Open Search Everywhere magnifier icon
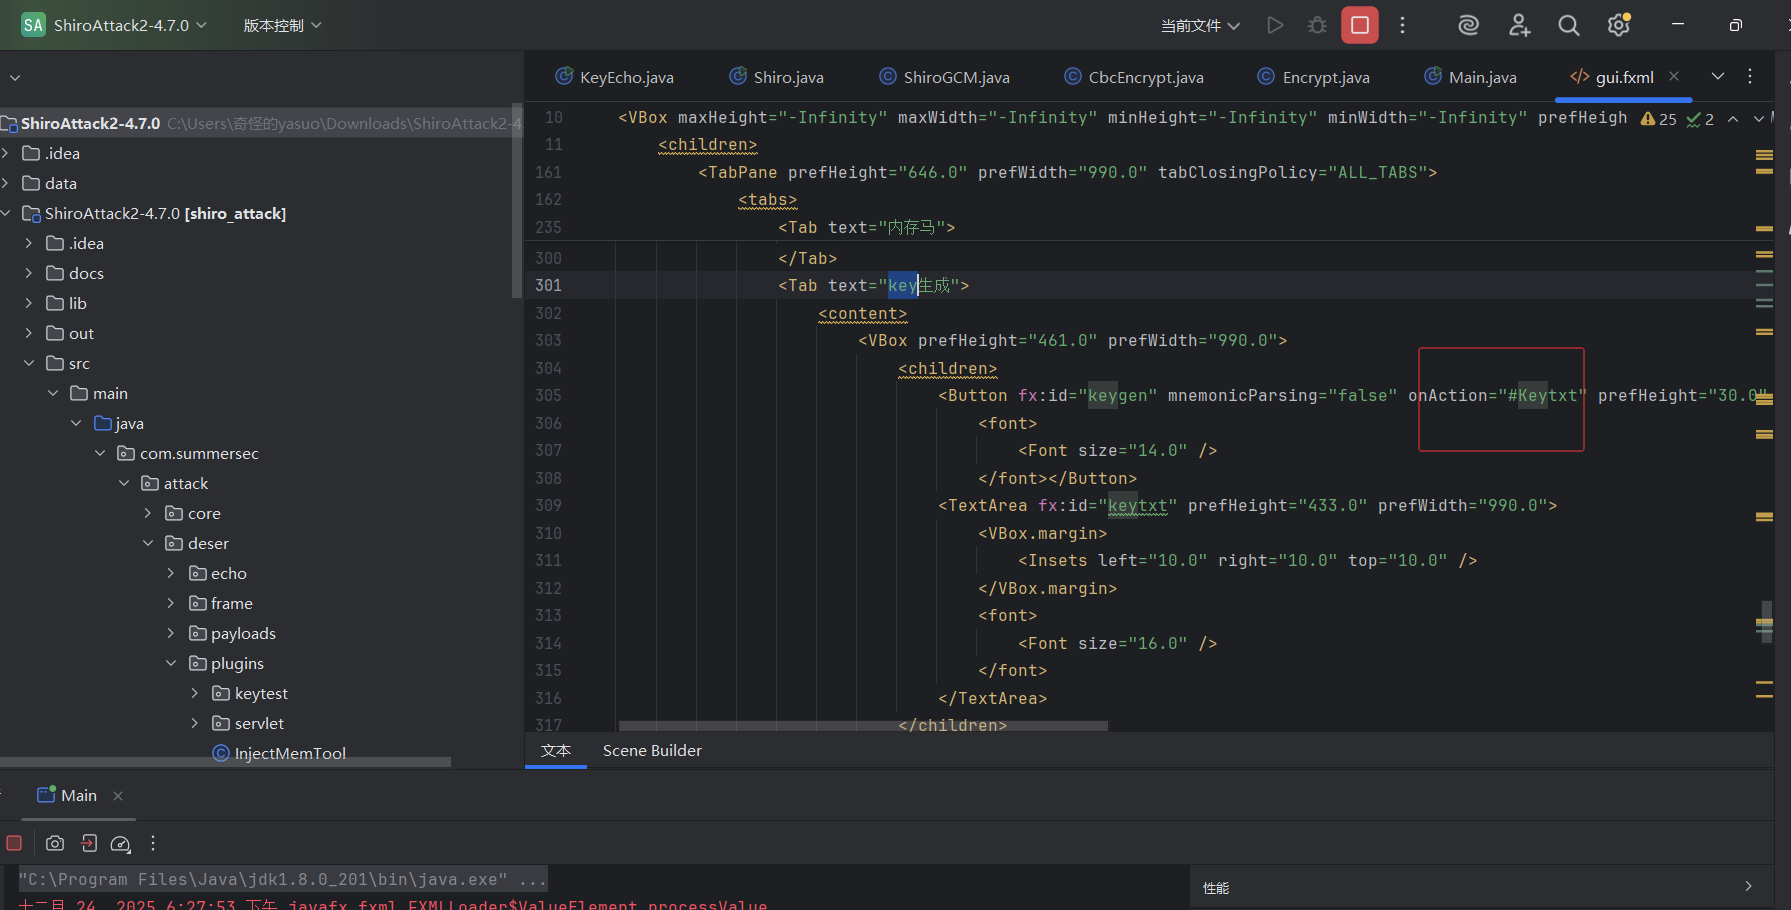This screenshot has height=910, width=1791. click(1569, 25)
